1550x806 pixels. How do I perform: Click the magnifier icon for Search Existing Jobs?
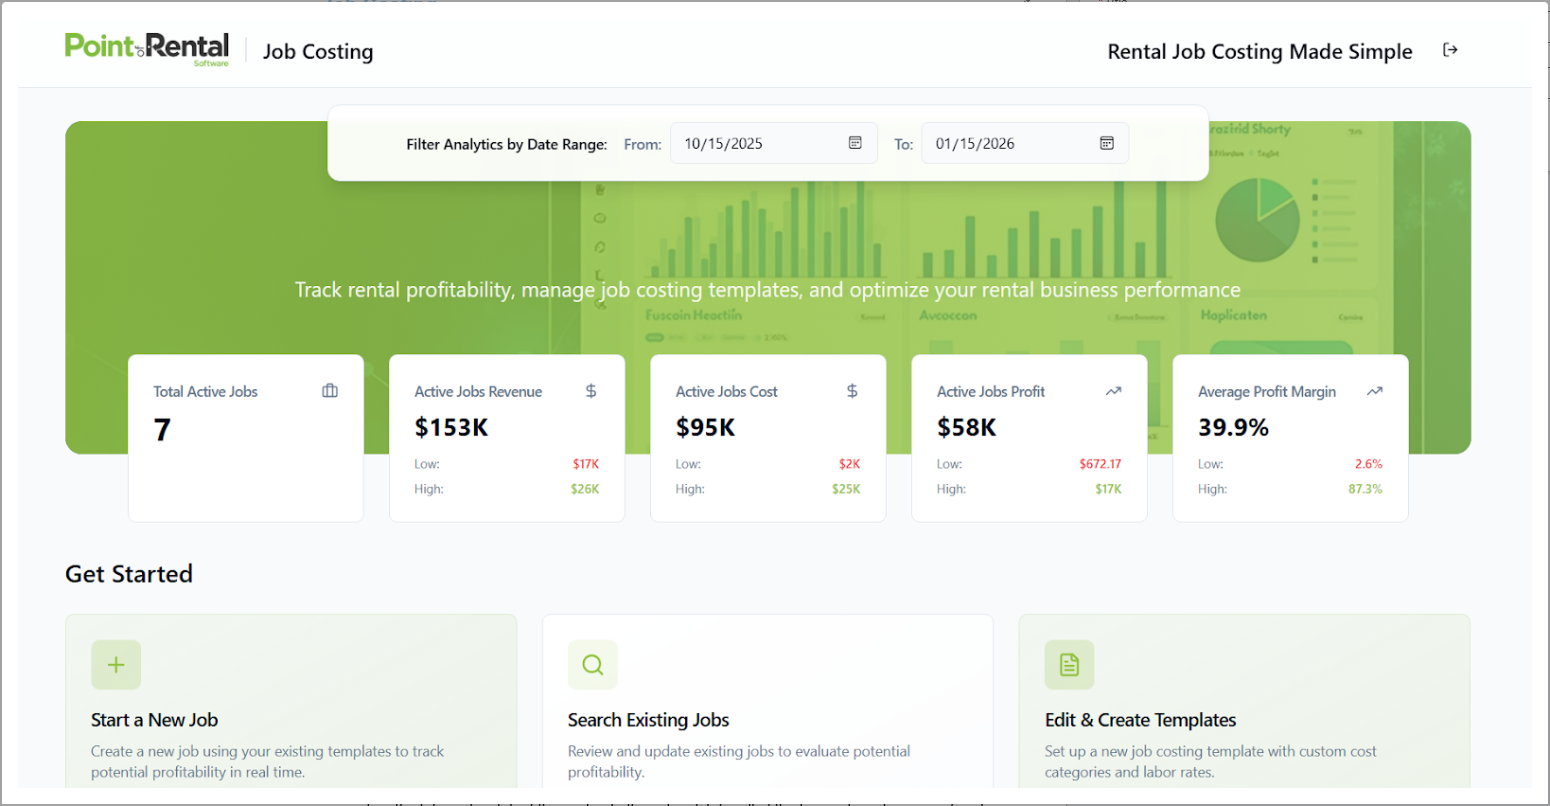click(593, 665)
